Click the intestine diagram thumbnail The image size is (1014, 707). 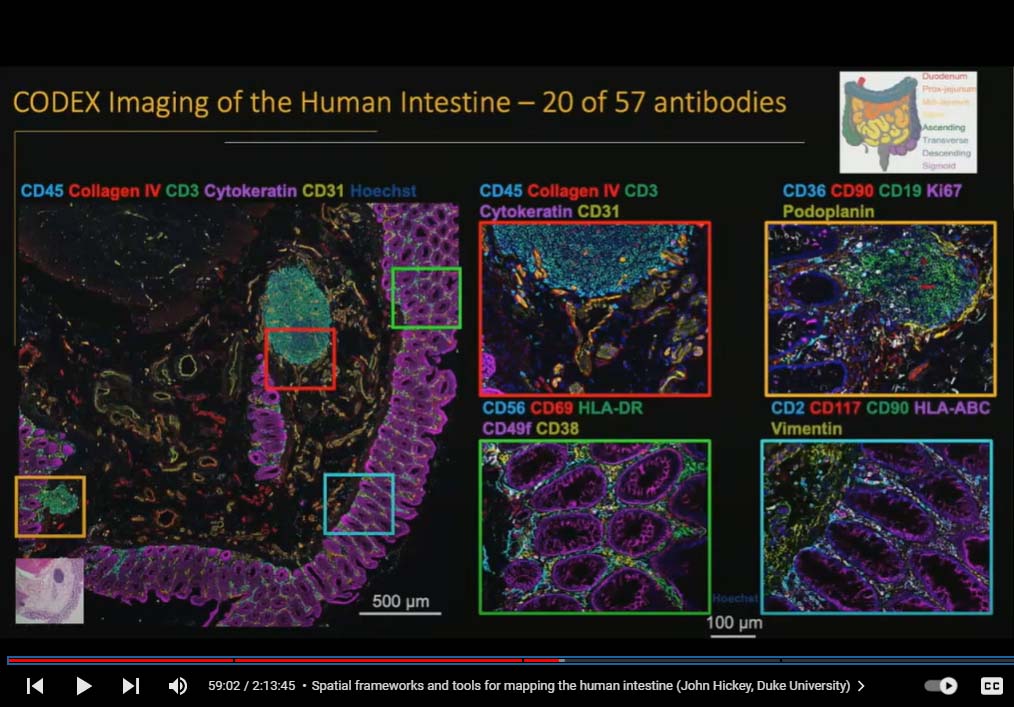[x=908, y=122]
